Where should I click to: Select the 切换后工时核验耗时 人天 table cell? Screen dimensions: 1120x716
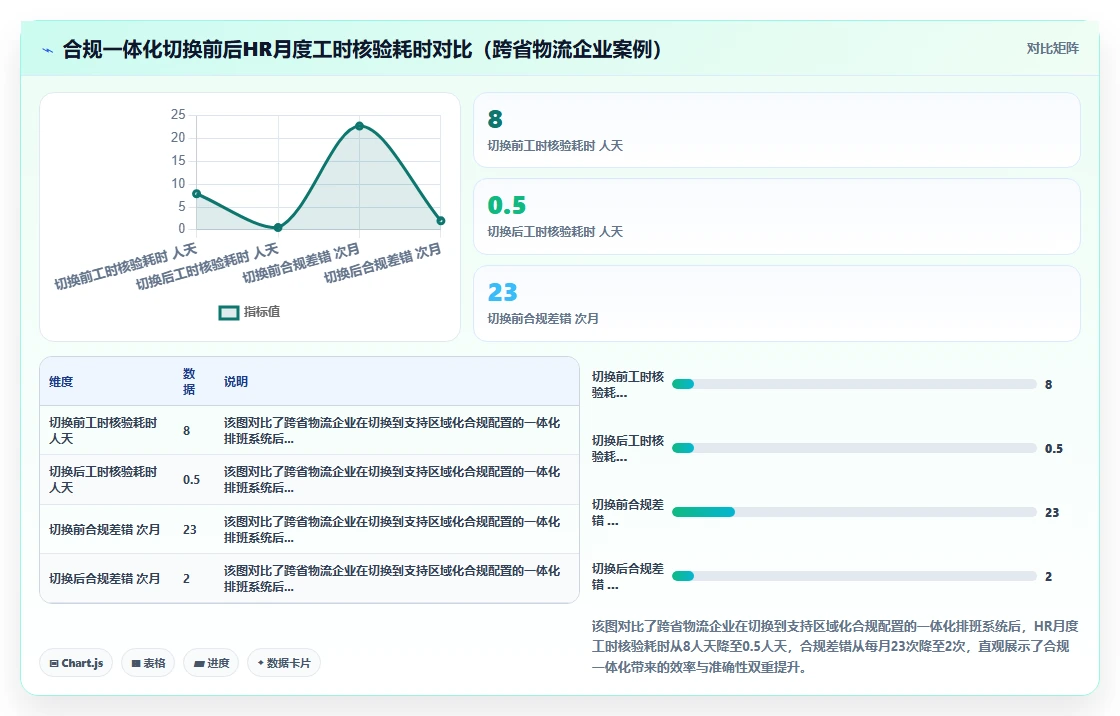(x=104, y=479)
